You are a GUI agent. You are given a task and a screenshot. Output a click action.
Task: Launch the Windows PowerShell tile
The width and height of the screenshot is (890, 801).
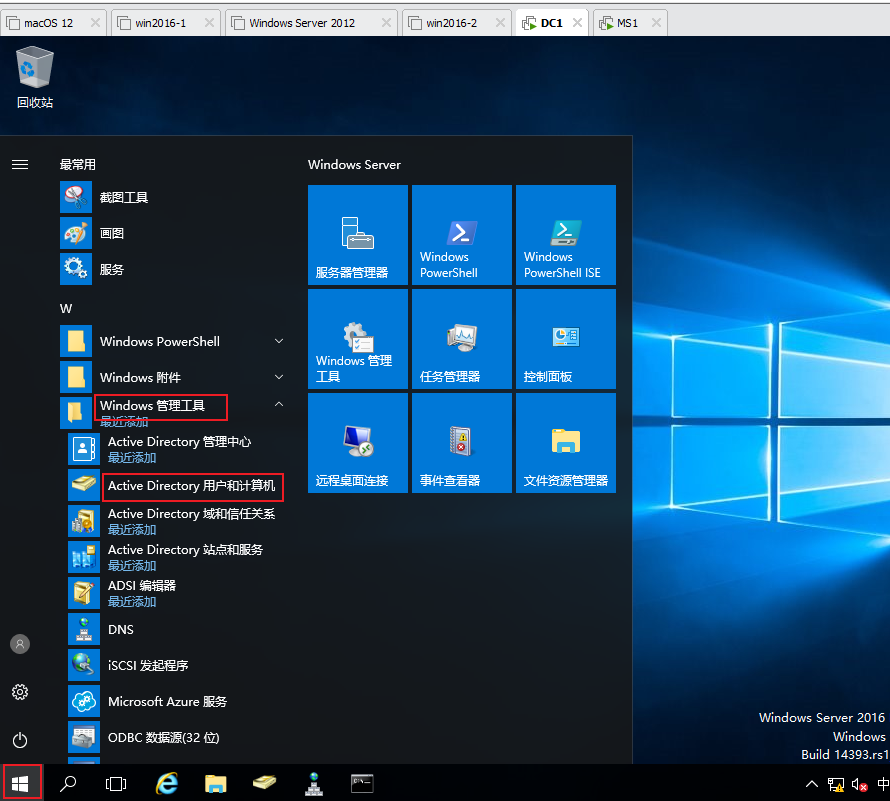click(461, 235)
